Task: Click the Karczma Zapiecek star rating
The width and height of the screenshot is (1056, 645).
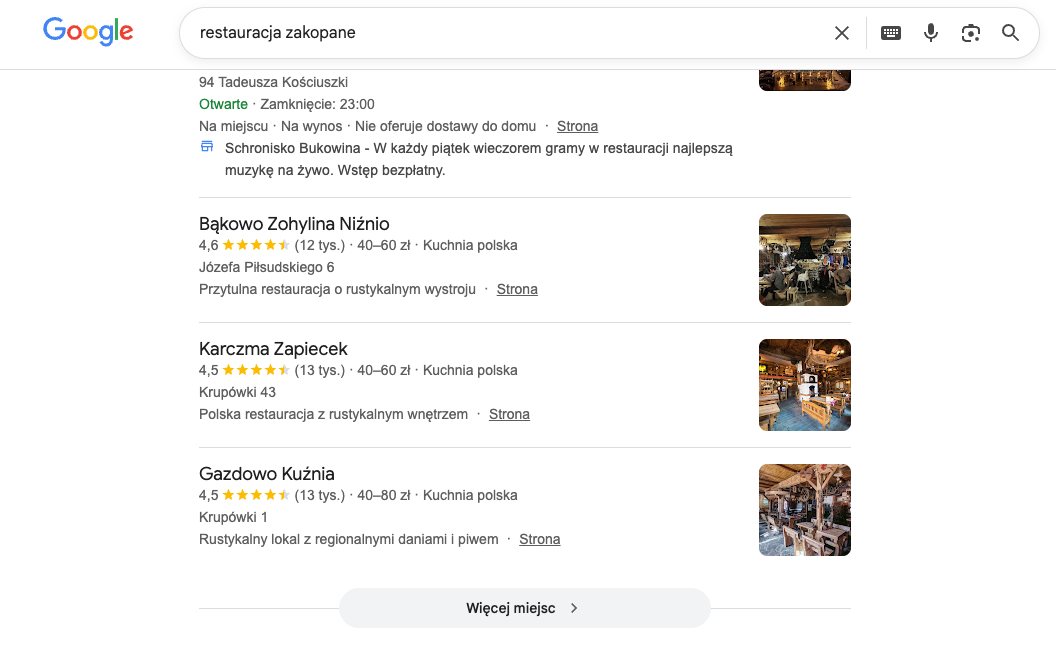Action: click(256, 371)
